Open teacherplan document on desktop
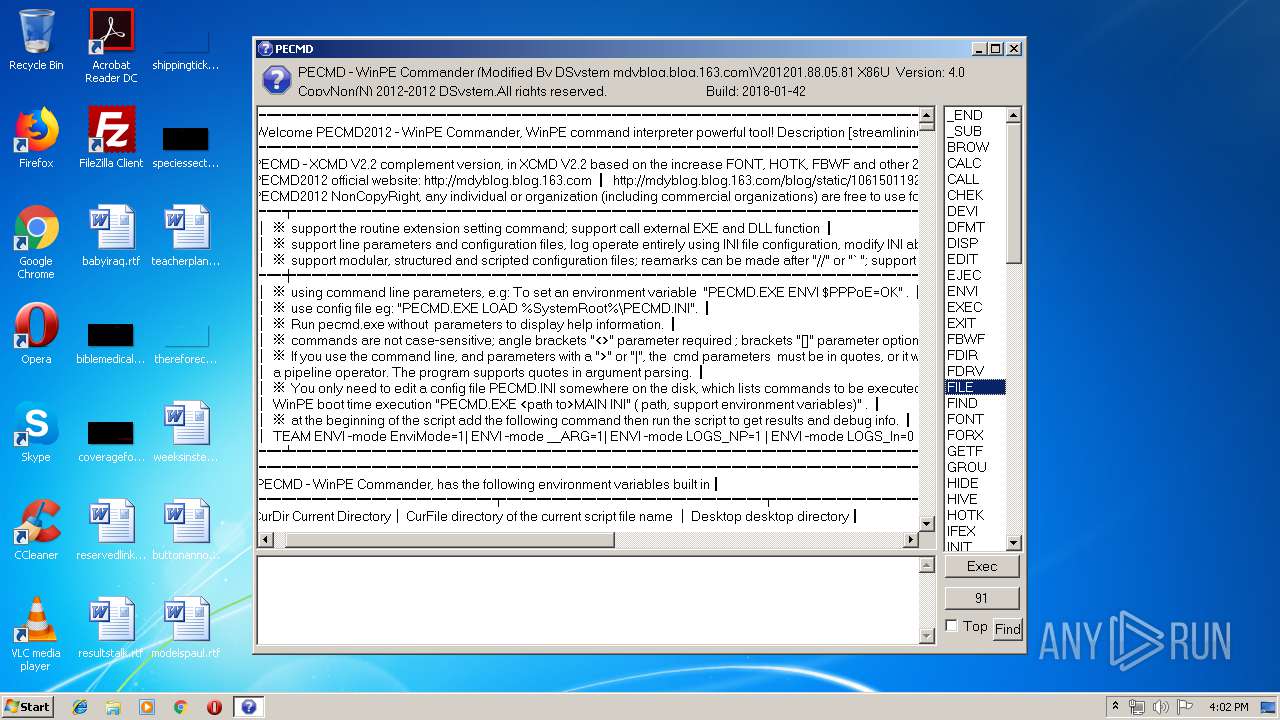The height and width of the screenshot is (720, 1280). coord(186,236)
